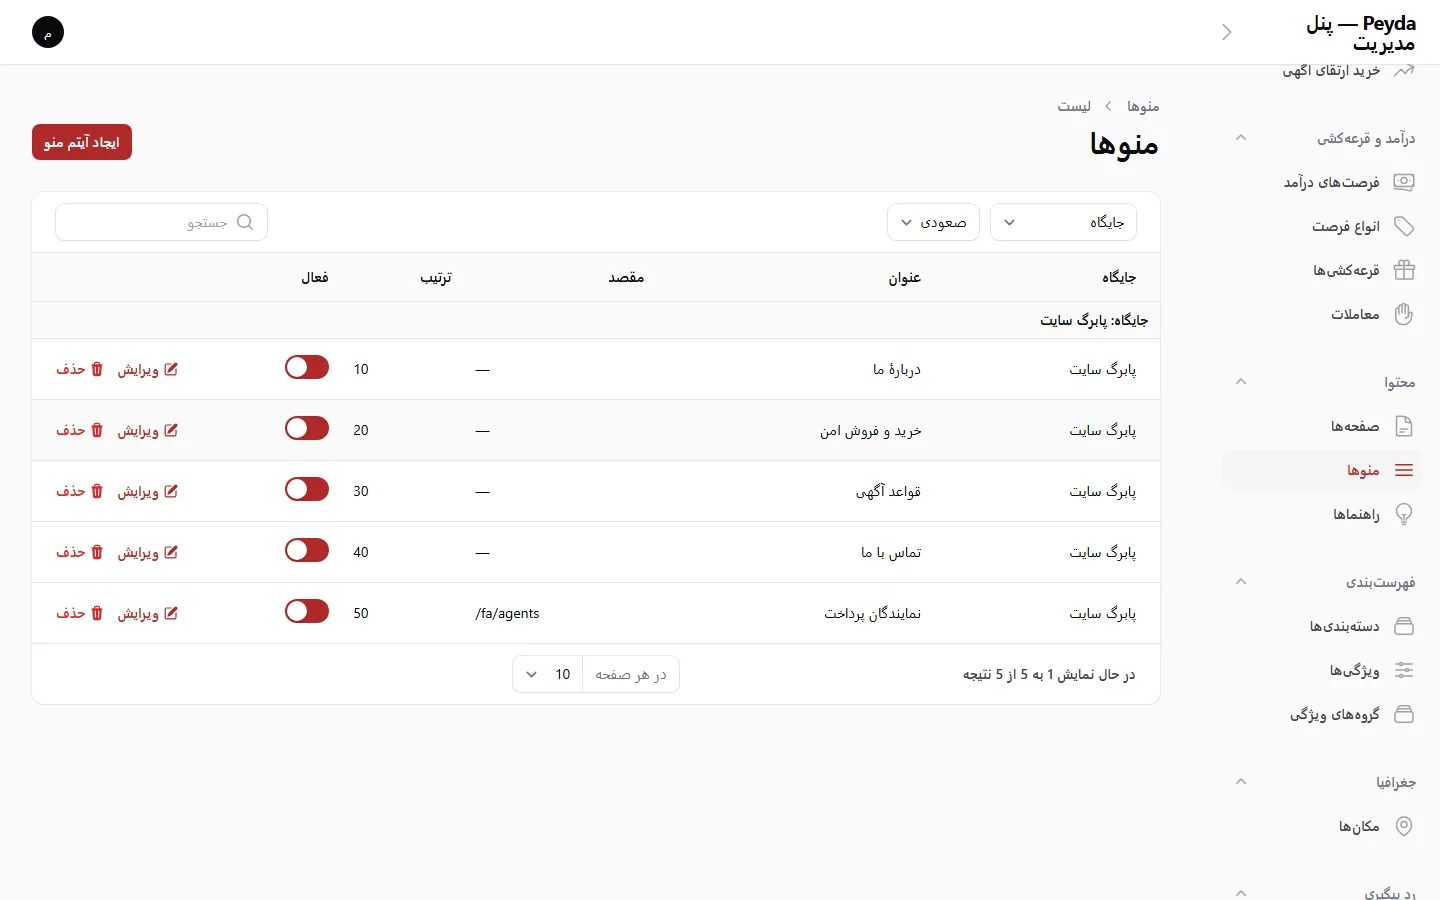This screenshot has width=1440, height=900.
Task: Click the ایجاد آیتم منو button
Action: click(82, 142)
